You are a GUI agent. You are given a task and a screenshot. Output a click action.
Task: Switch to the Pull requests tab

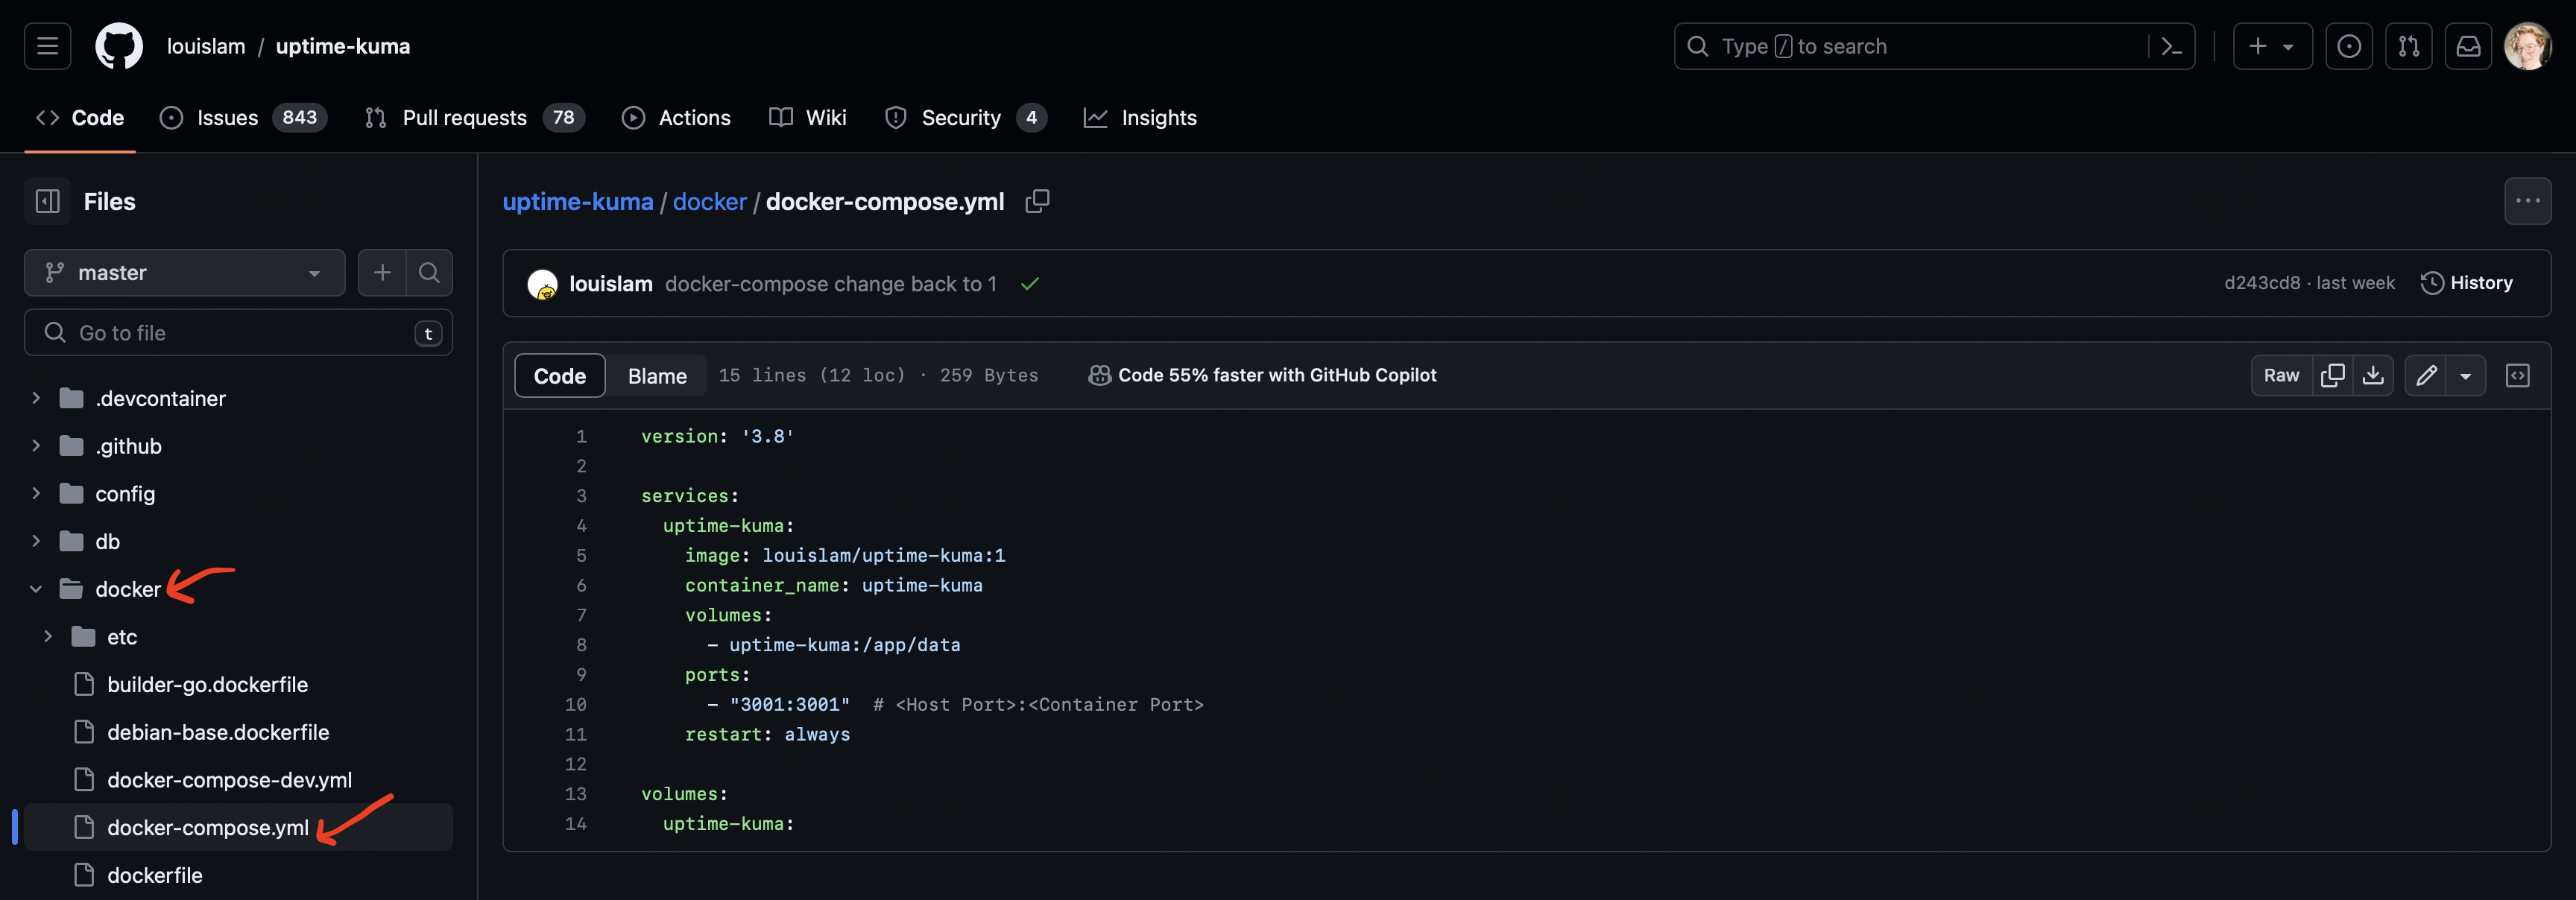(474, 117)
